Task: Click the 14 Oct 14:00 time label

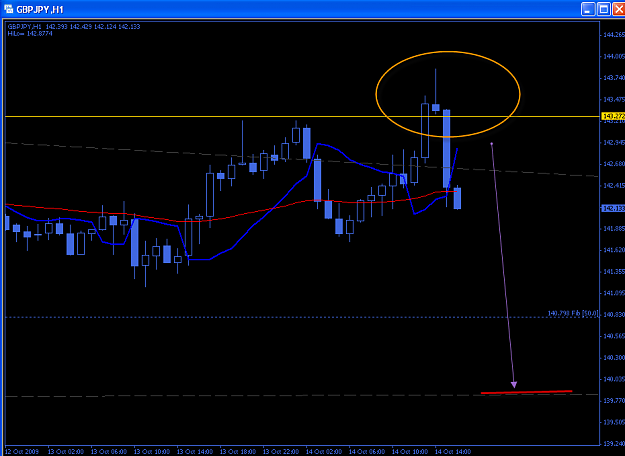Action: point(453,452)
